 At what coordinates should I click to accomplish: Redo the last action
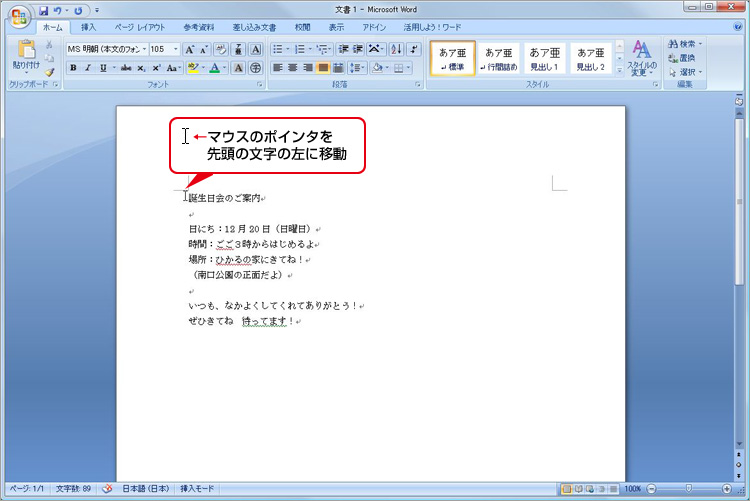(78, 10)
